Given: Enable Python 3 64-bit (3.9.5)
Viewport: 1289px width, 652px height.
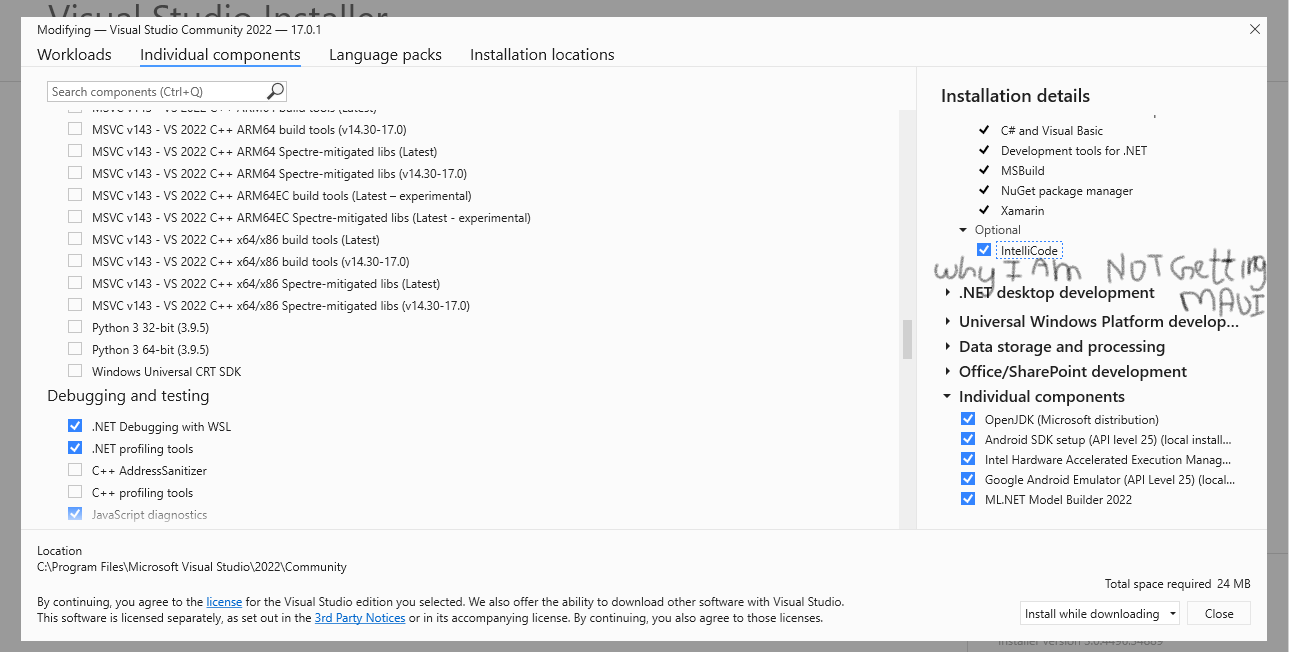Looking at the screenshot, I should tap(75, 349).
